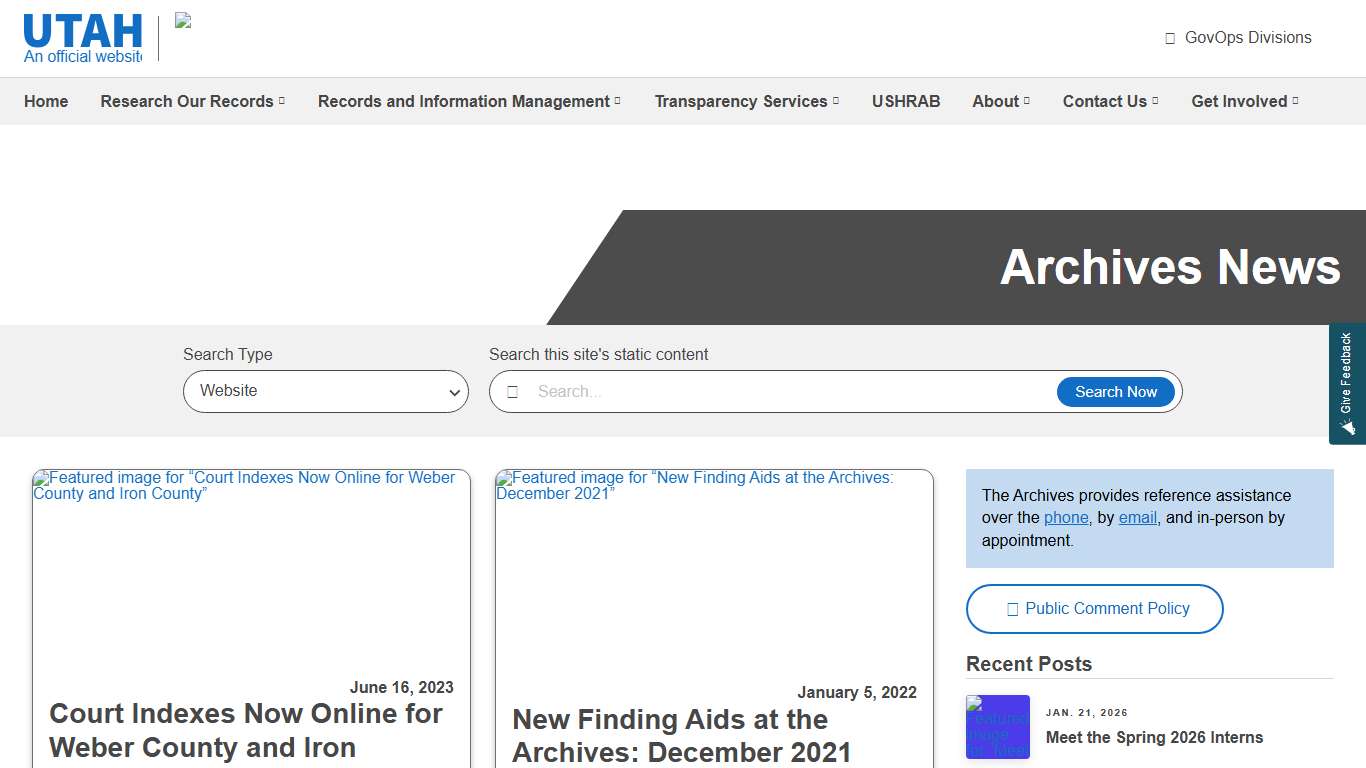Click the Public Comment Policy document icon
Viewport: 1366px width, 768px height.
[1011, 608]
